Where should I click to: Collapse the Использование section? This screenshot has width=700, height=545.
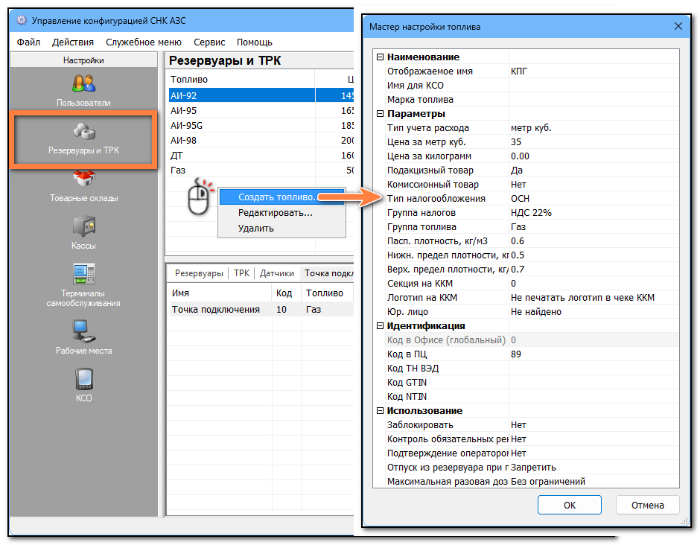click(380, 410)
